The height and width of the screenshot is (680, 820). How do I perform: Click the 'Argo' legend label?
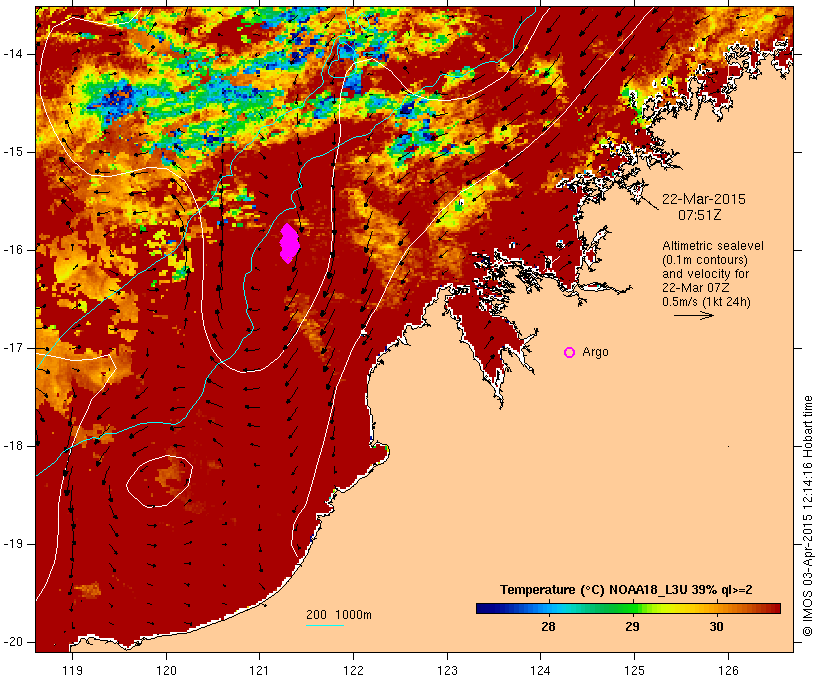pos(595,352)
